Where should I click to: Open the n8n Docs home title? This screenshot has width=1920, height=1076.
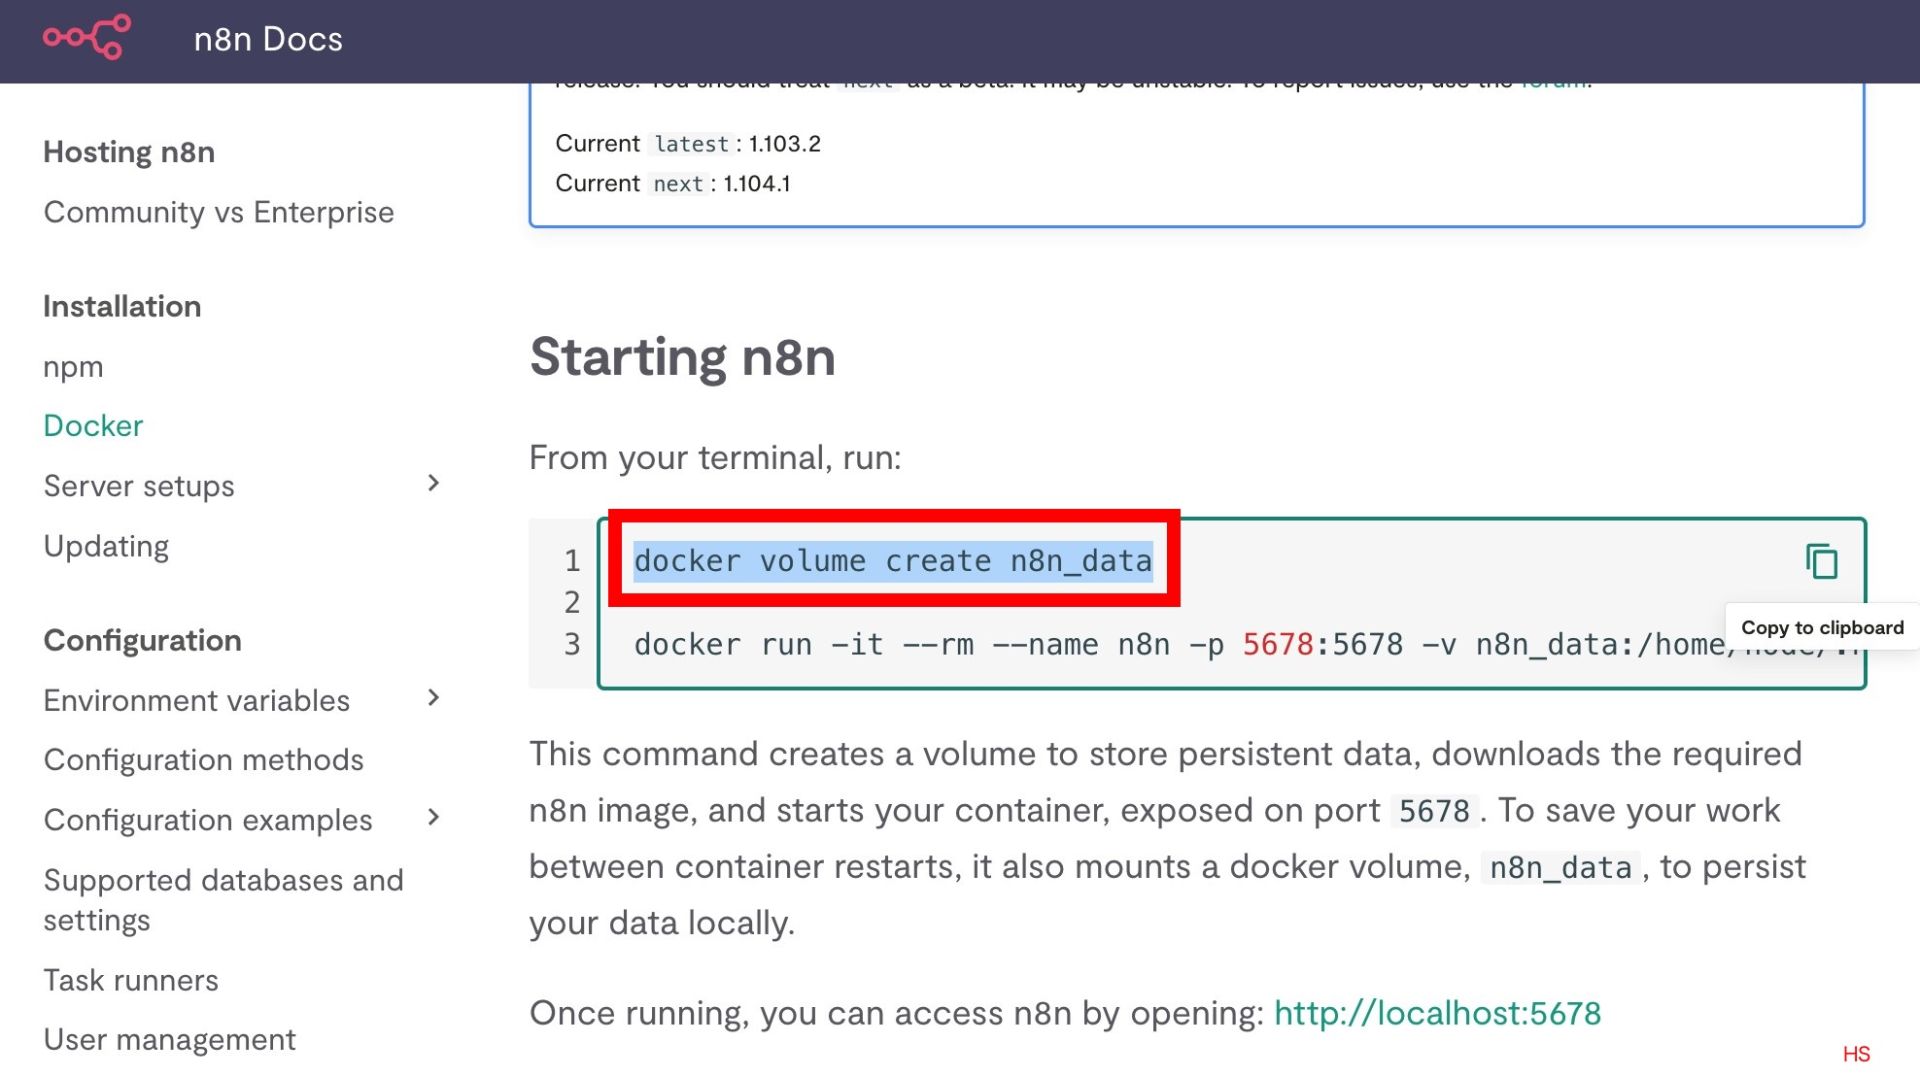click(x=268, y=39)
